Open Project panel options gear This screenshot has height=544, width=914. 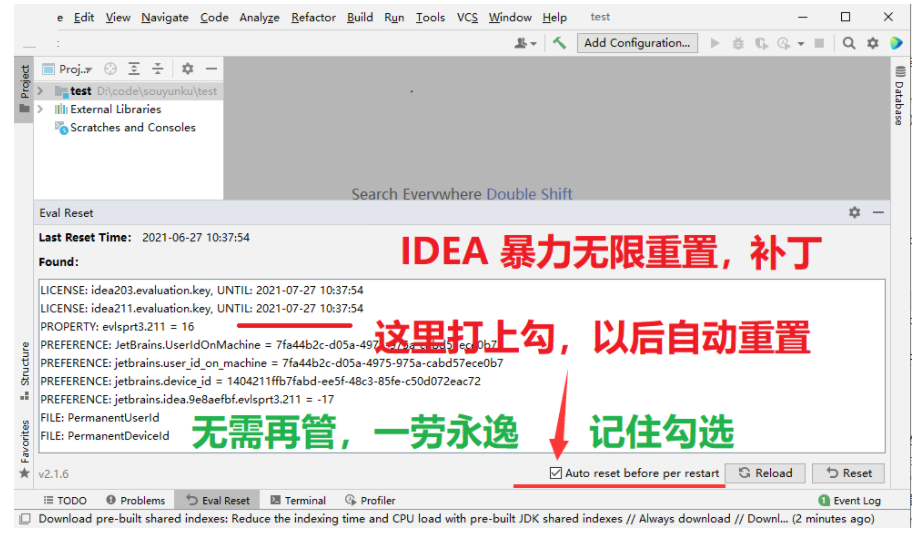(x=187, y=69)
